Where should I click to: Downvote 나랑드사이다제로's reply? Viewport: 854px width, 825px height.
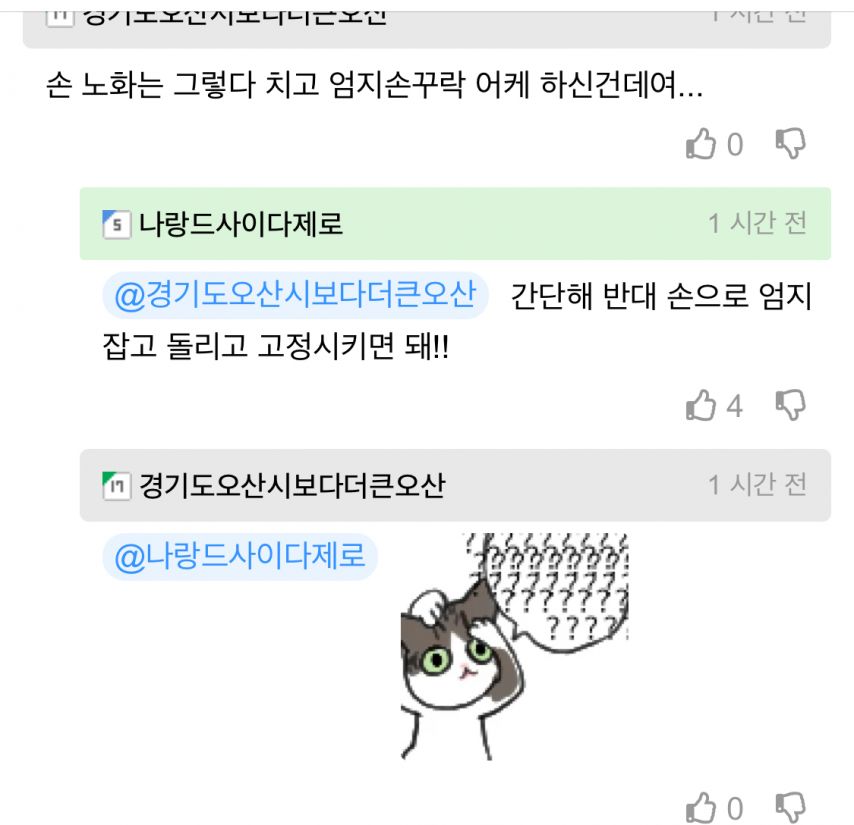pyautogui.click(x=790, y=405)
